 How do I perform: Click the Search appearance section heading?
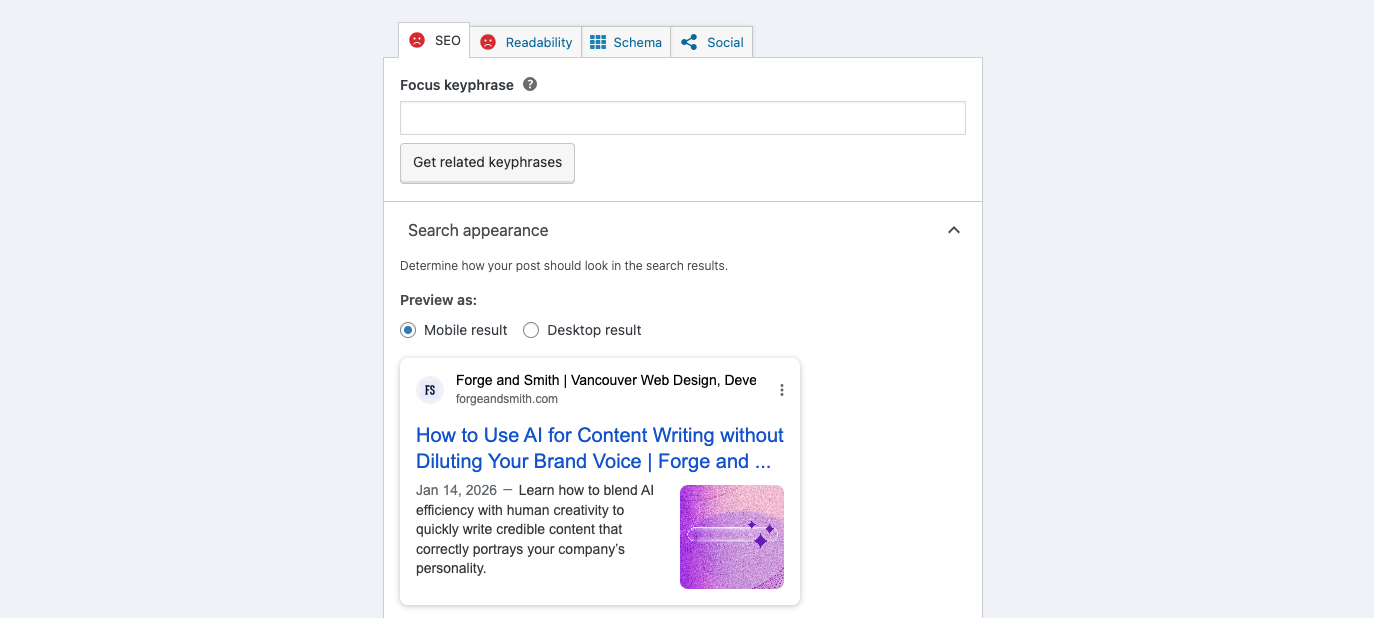478,230
